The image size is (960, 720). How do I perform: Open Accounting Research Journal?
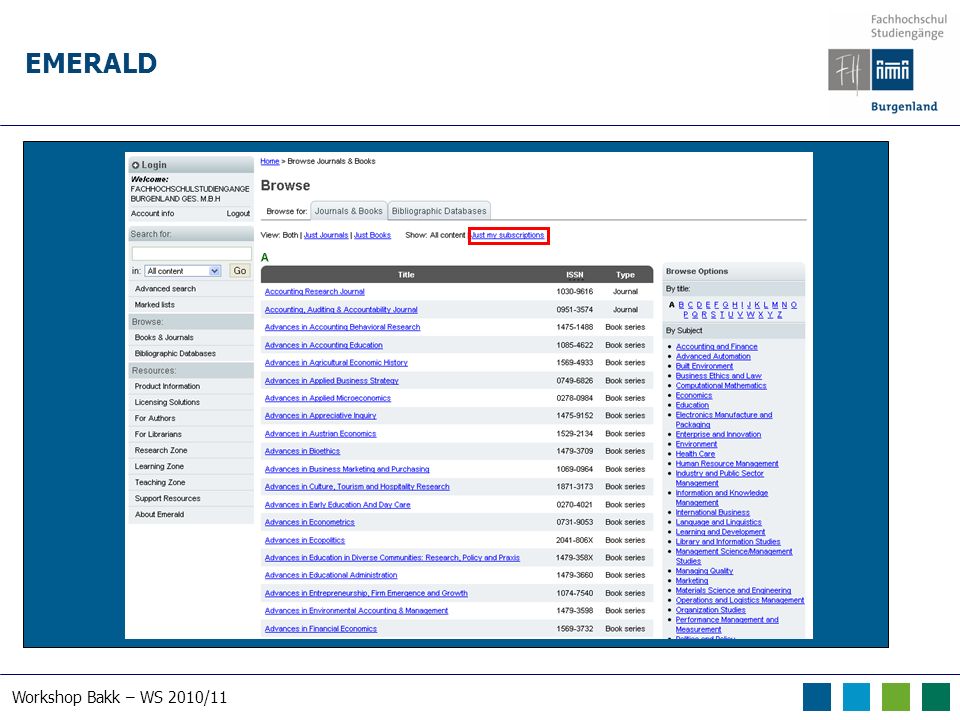coord(315,292)
